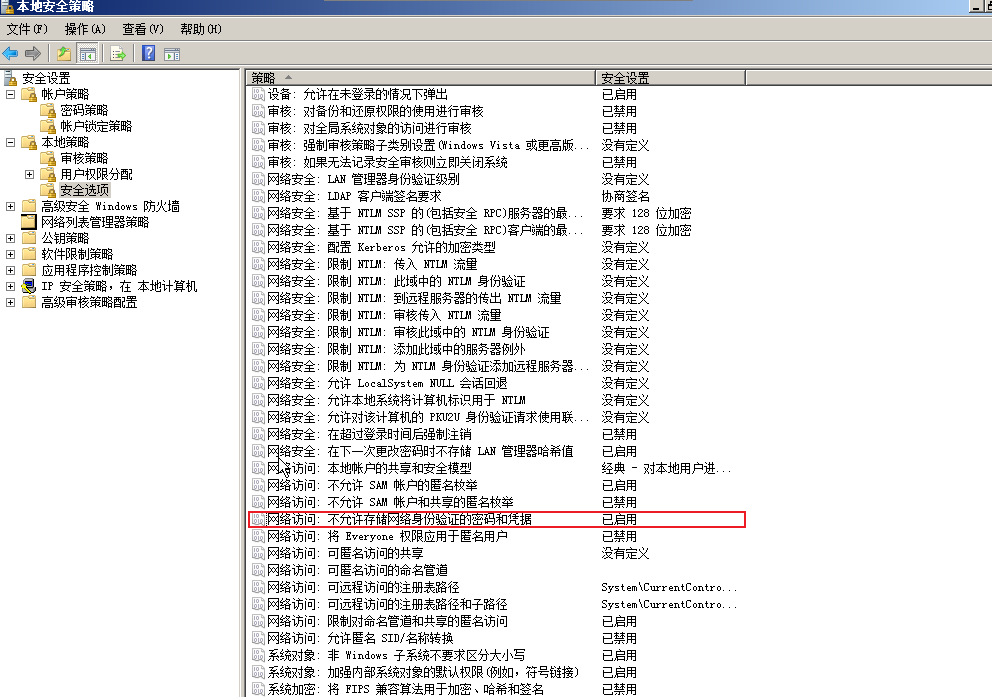Click the 网络列表管理器策略 icon

pyautogui.click(x=29, y=222)
